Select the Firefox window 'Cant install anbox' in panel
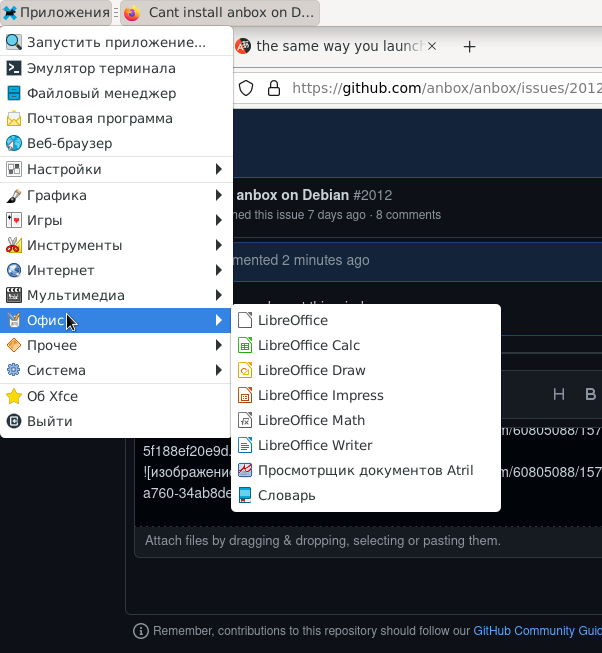602x653 pixels. pos(220,13)
